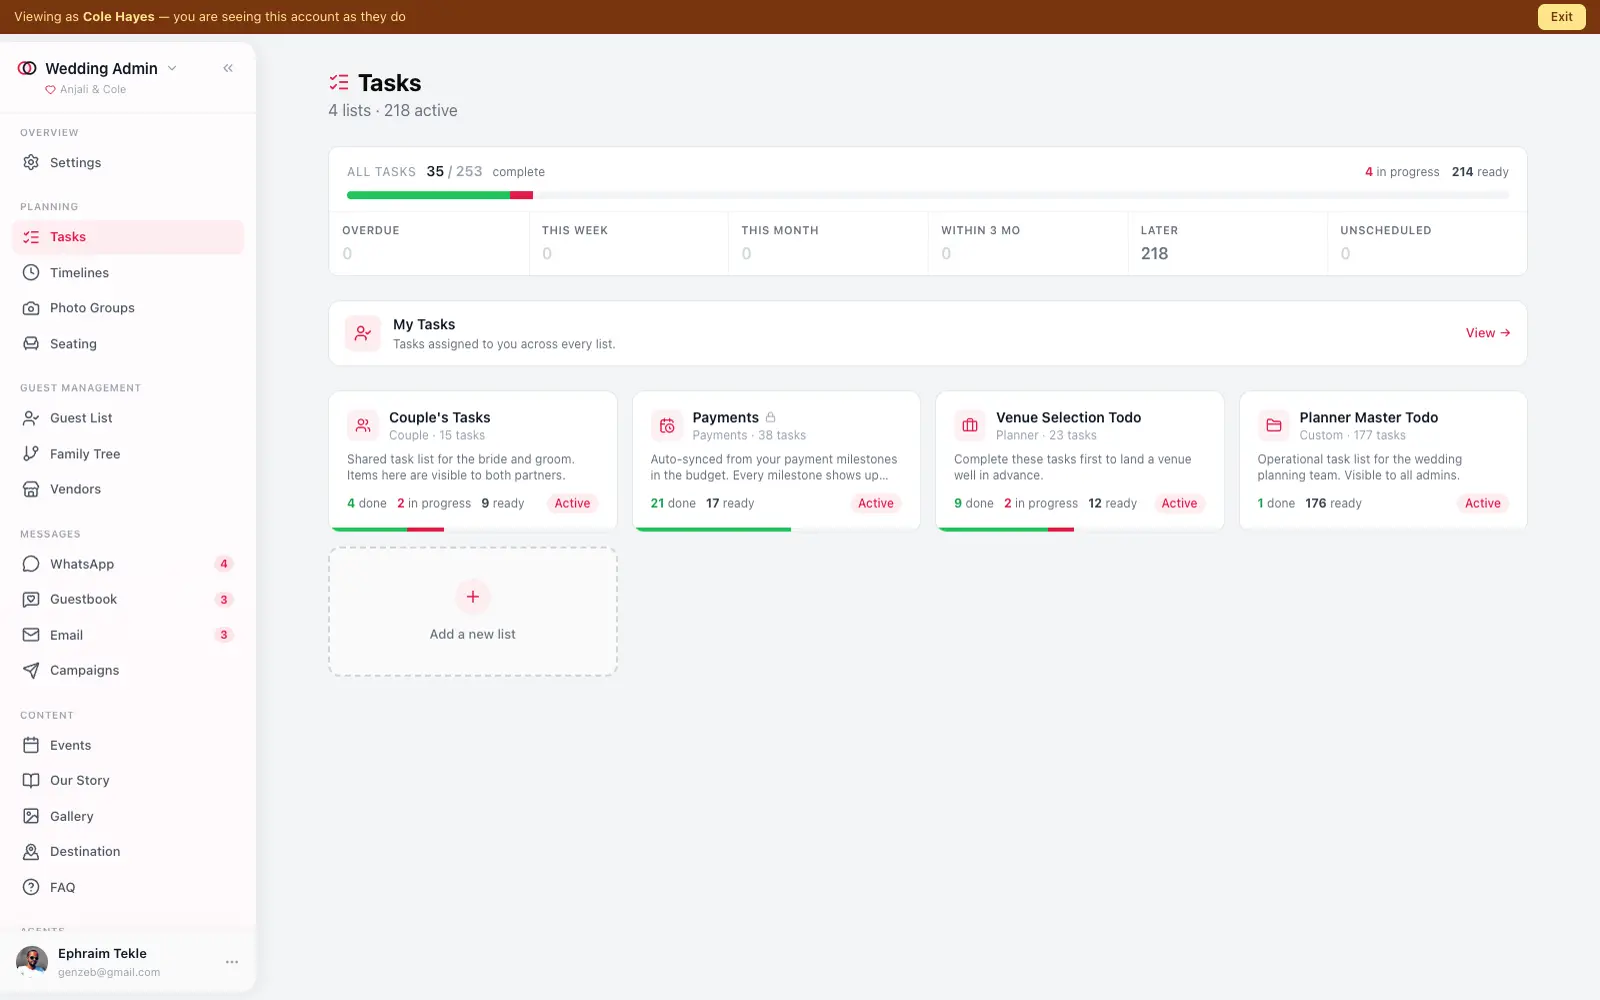This screenshot has height=1000, width=1600.
Task: Click the Overdue filter tile
Action: (x=429, y=243)
